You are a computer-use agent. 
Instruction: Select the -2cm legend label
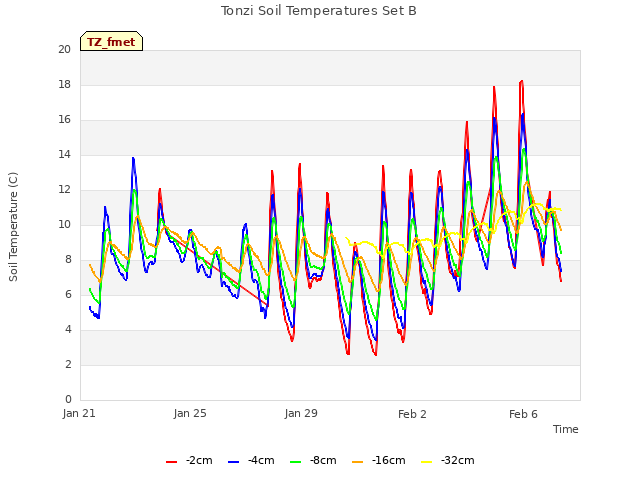point(199,460)
